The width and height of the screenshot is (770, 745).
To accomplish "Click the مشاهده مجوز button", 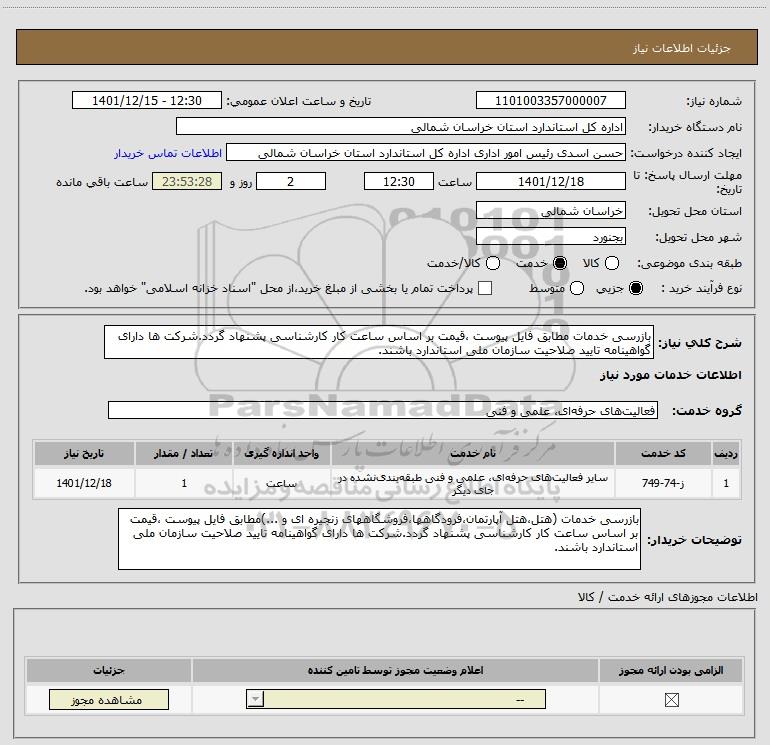I will 109,699.
